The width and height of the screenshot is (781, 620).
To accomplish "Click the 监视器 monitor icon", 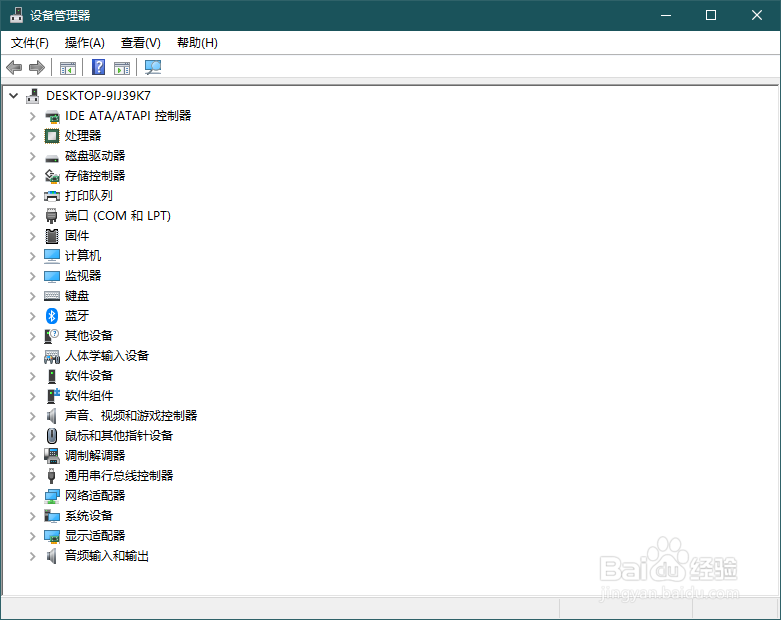I will tap(52, 276).
